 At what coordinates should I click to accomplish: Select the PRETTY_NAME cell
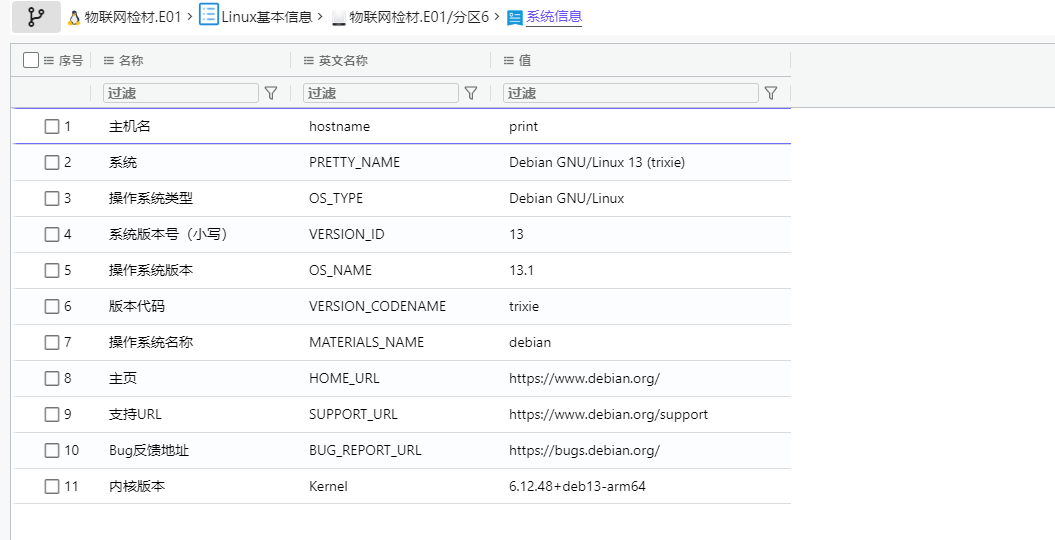(355, 162)
